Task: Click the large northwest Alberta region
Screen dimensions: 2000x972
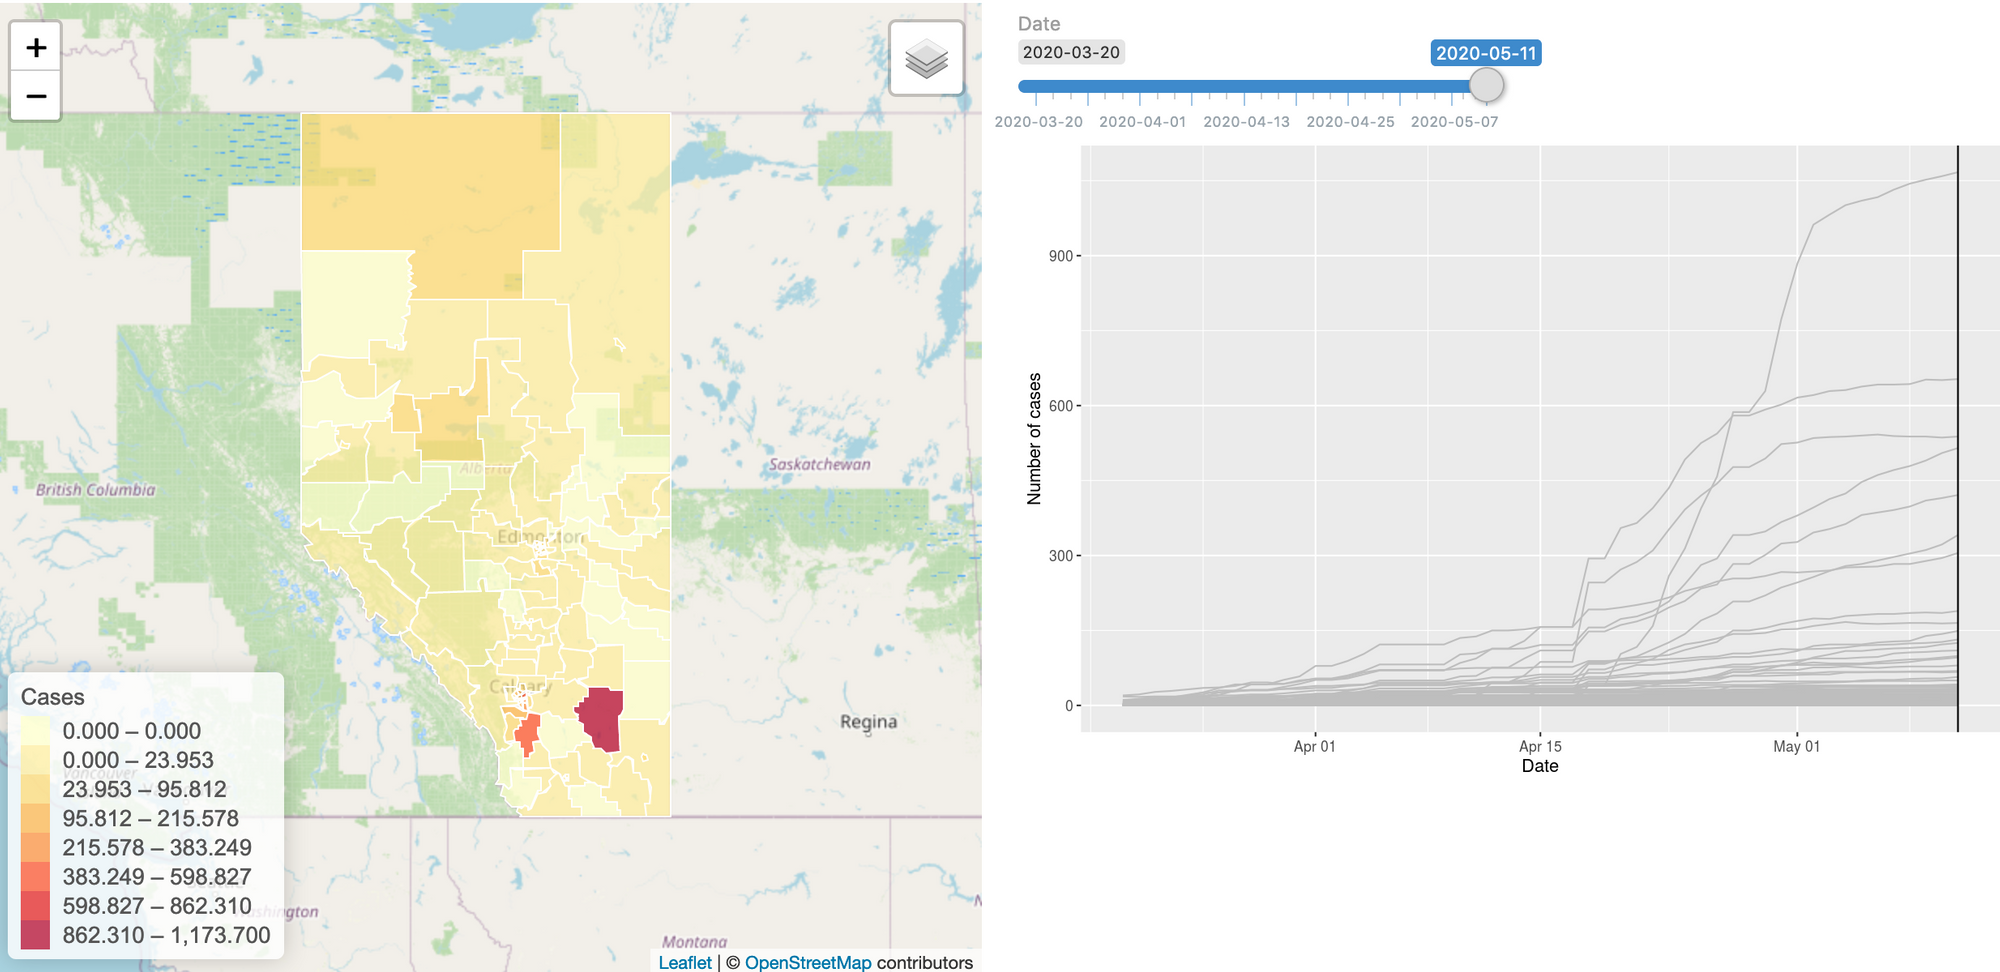Action: 430,190
